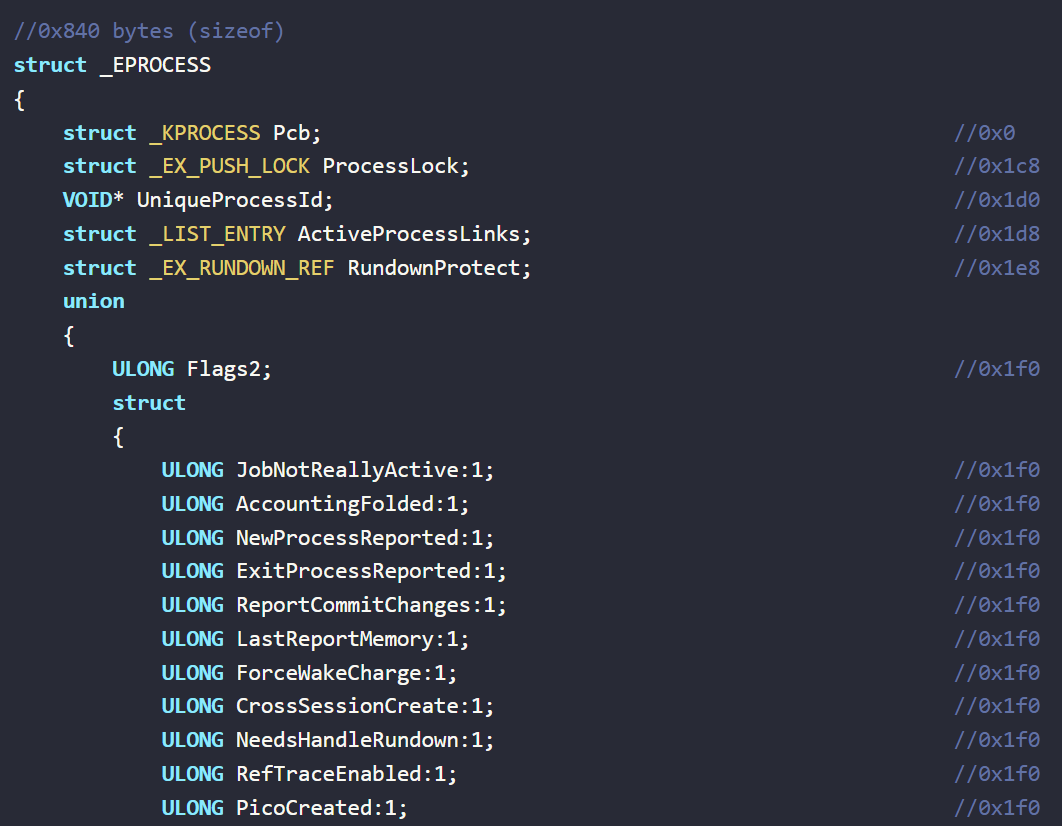Click the '//0x840 bytes (sizeof)' comment
Screen dimensions: 1062x826
pyautogui.click(x=149, y=31)
